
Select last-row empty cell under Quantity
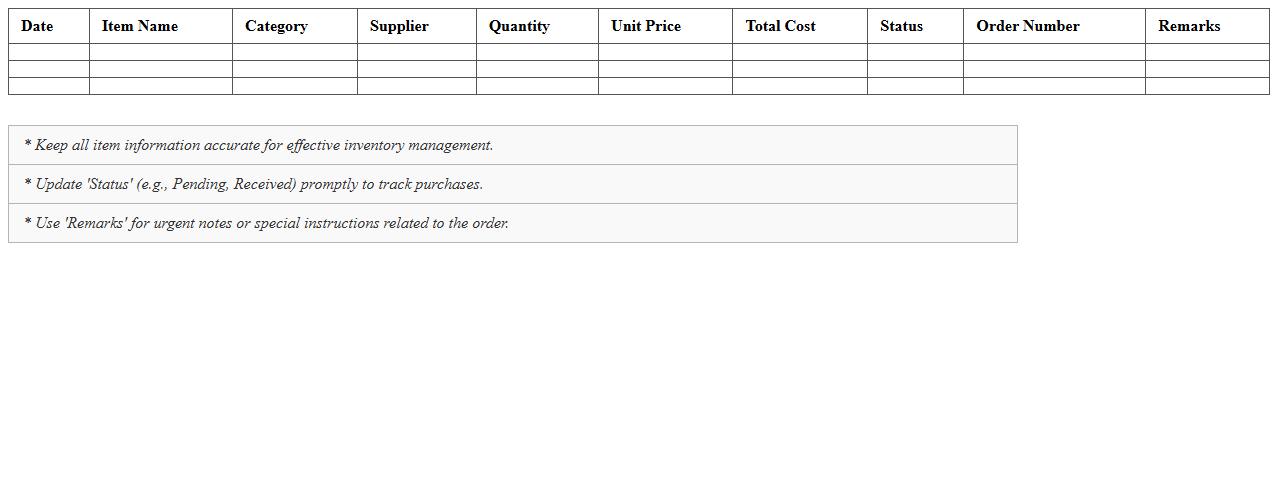[537, 86]
